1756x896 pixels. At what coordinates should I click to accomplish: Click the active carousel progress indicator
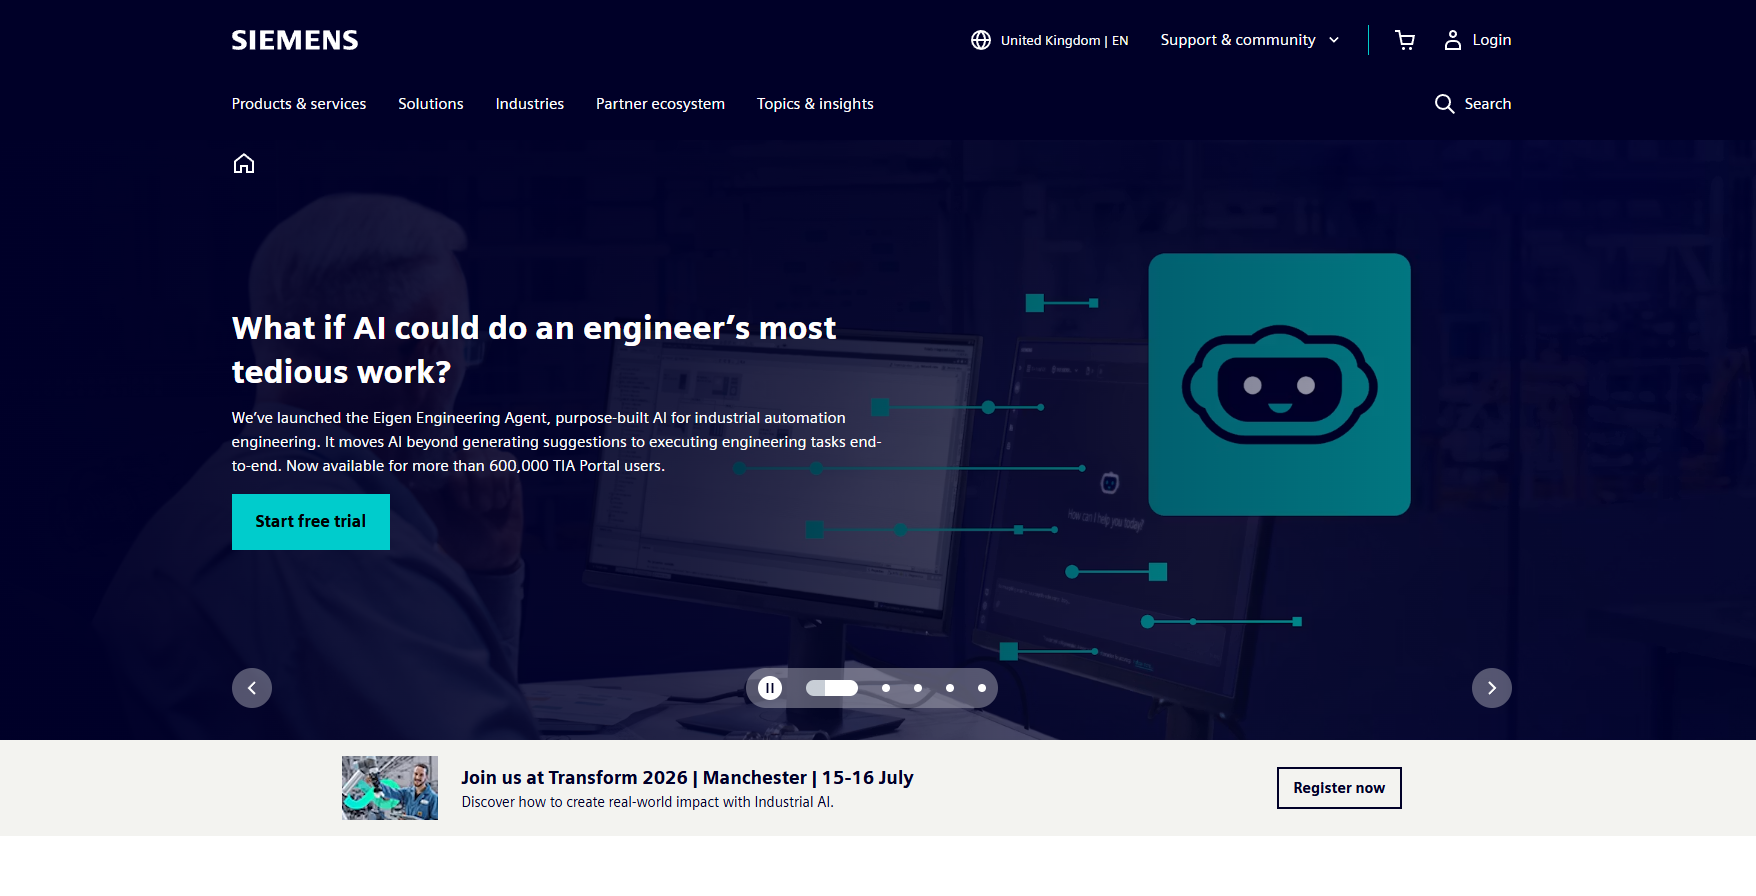[x=832, y=688]
